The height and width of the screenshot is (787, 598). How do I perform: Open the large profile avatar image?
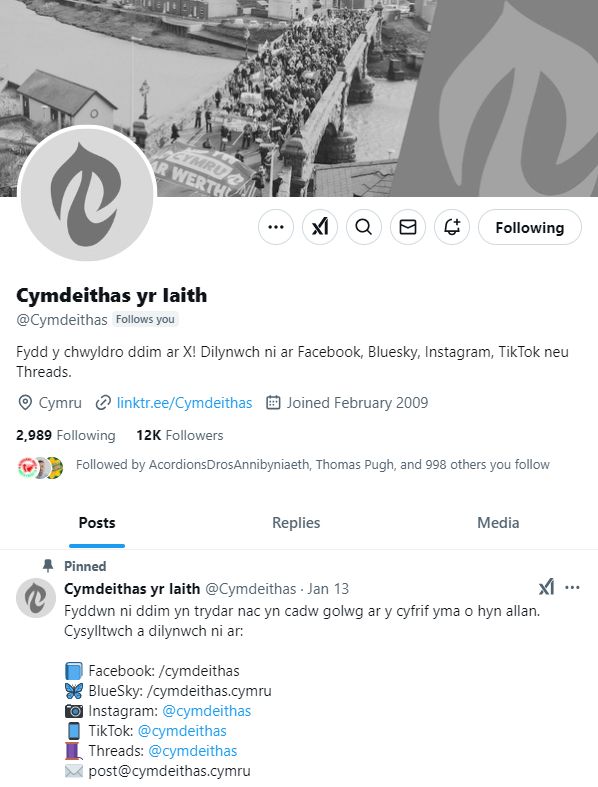pos(87,194)
